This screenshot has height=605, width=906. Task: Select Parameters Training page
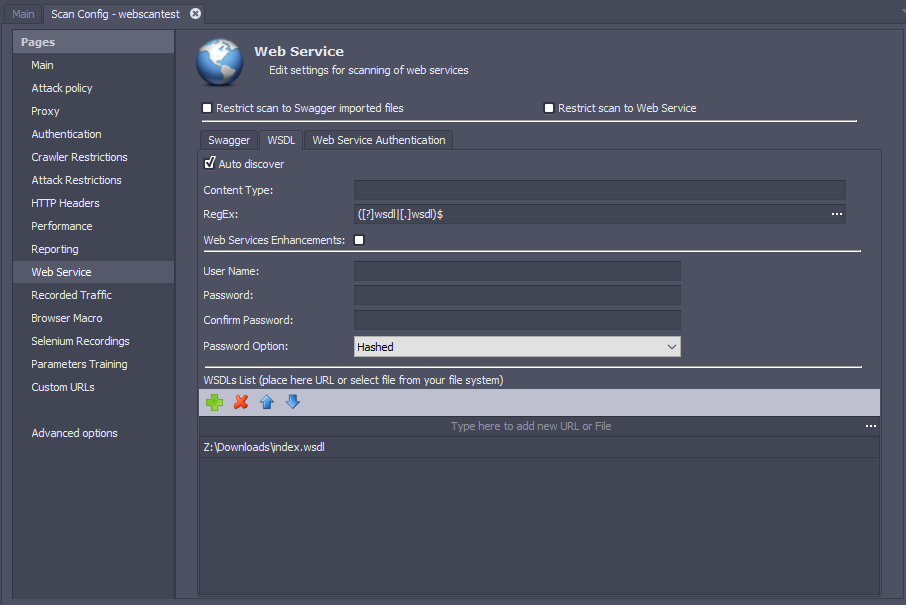pyautogui.click(x=94, y=365)
